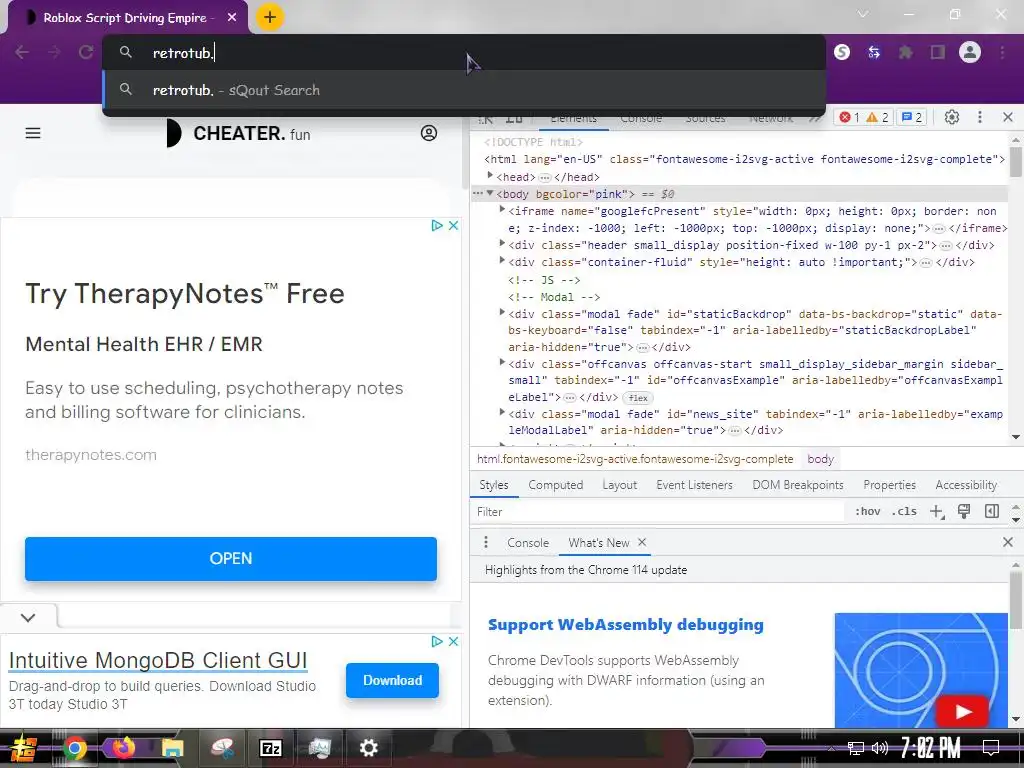Click the S extension icon in toolbar
1024x768 pixels.
[842, 52]
